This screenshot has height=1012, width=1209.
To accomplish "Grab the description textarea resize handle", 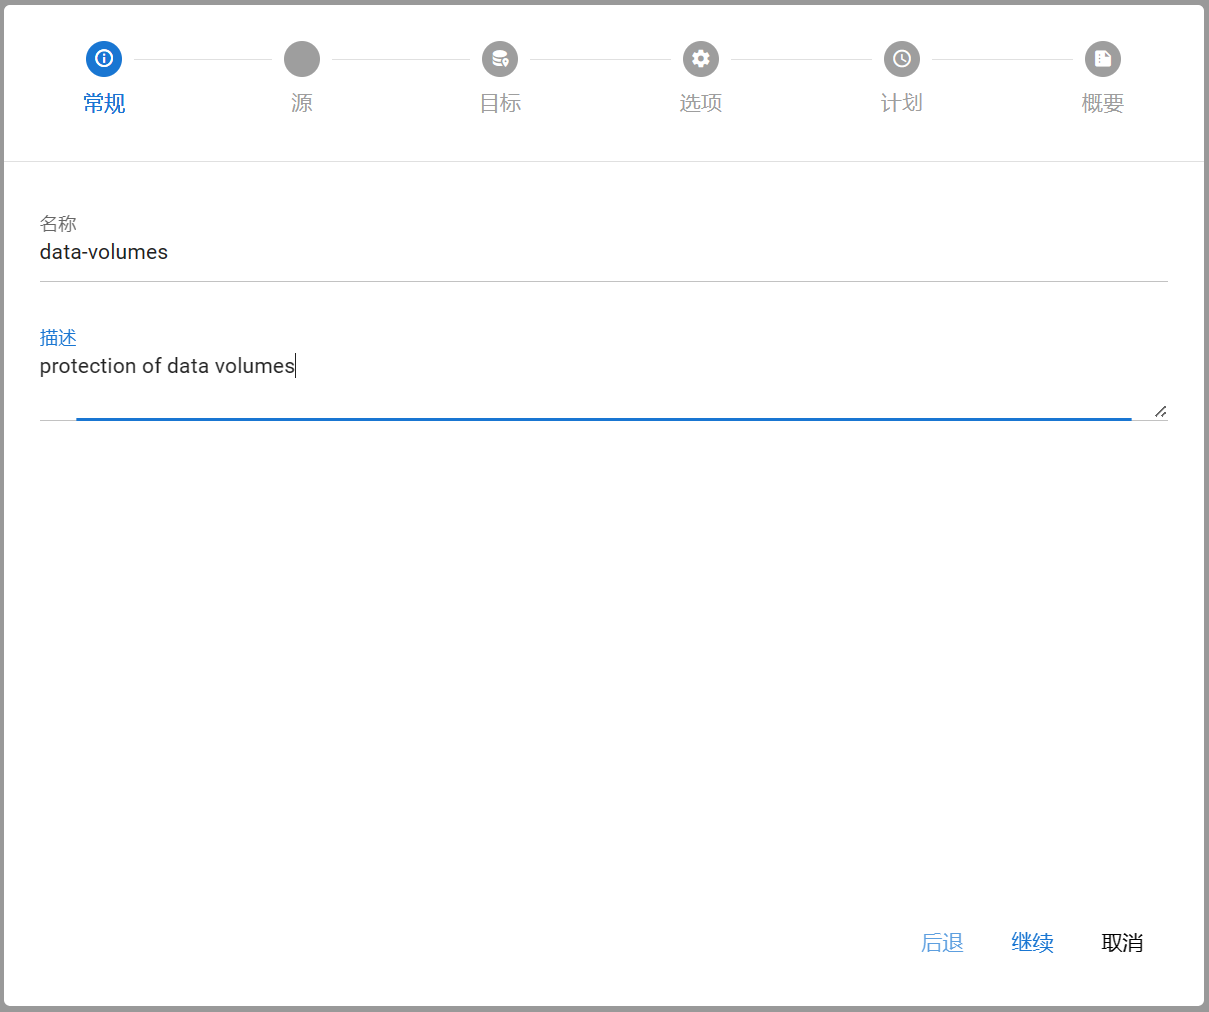I will [x=1160, y=411].
